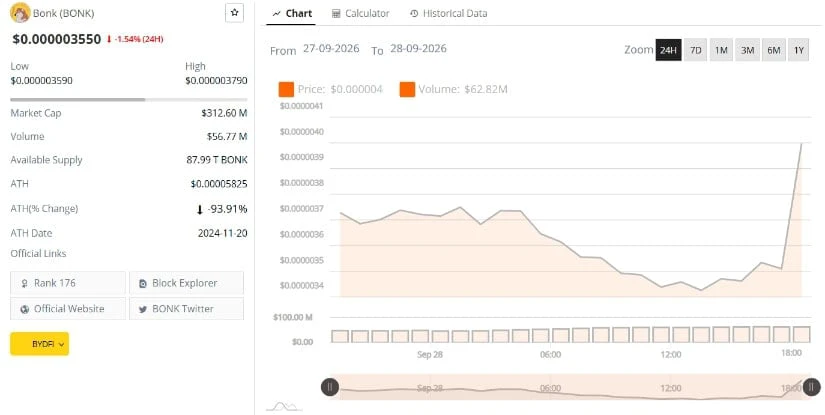Click the -1.54% (24H) change indicator
The height and width of the screenshot is (415, 825).
coord(135,39)
